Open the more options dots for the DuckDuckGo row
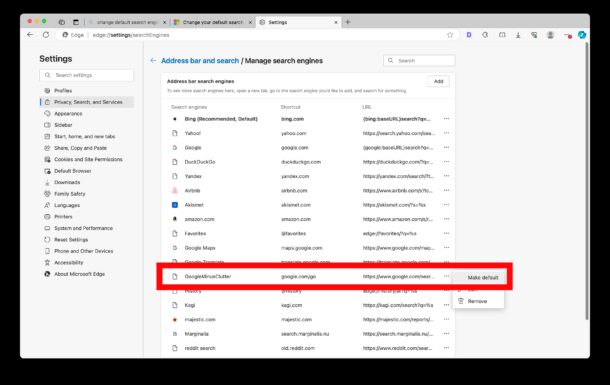The height and width of the screenshot is (385, 610). 446,162
